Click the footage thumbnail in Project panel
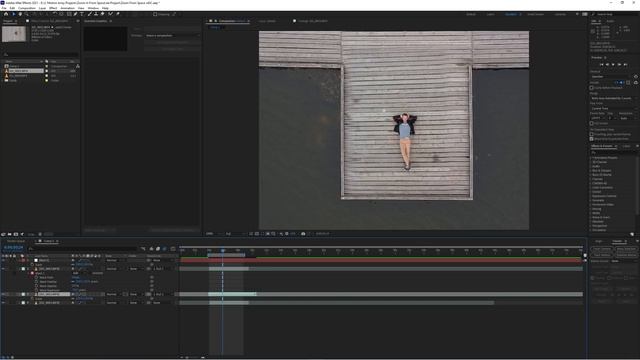Viewport: 640px width, 360px height. 14,34
